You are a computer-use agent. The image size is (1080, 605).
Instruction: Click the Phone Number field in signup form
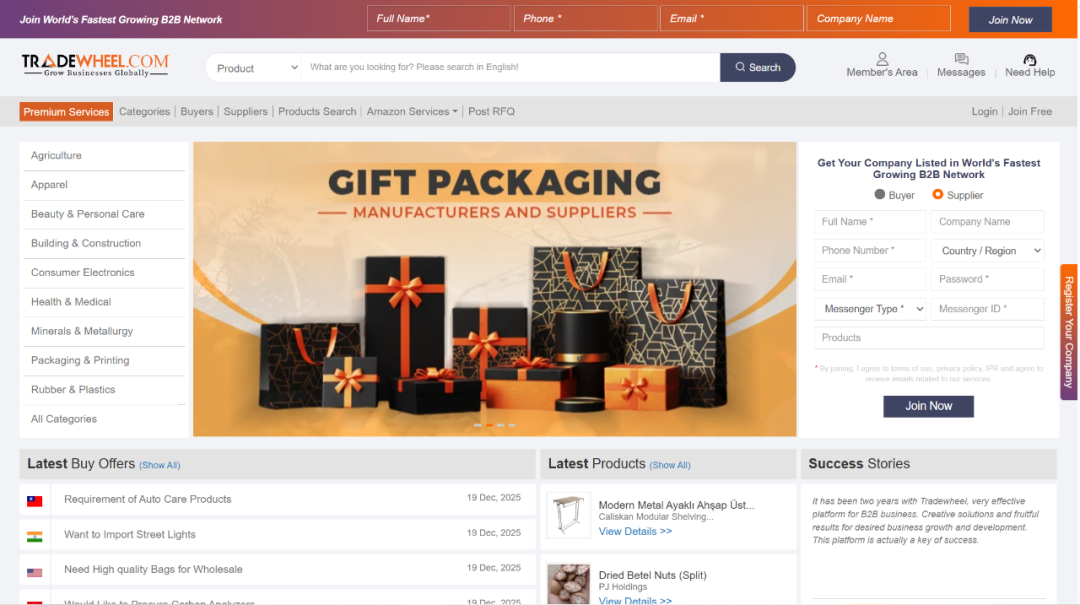pos(870,251)
